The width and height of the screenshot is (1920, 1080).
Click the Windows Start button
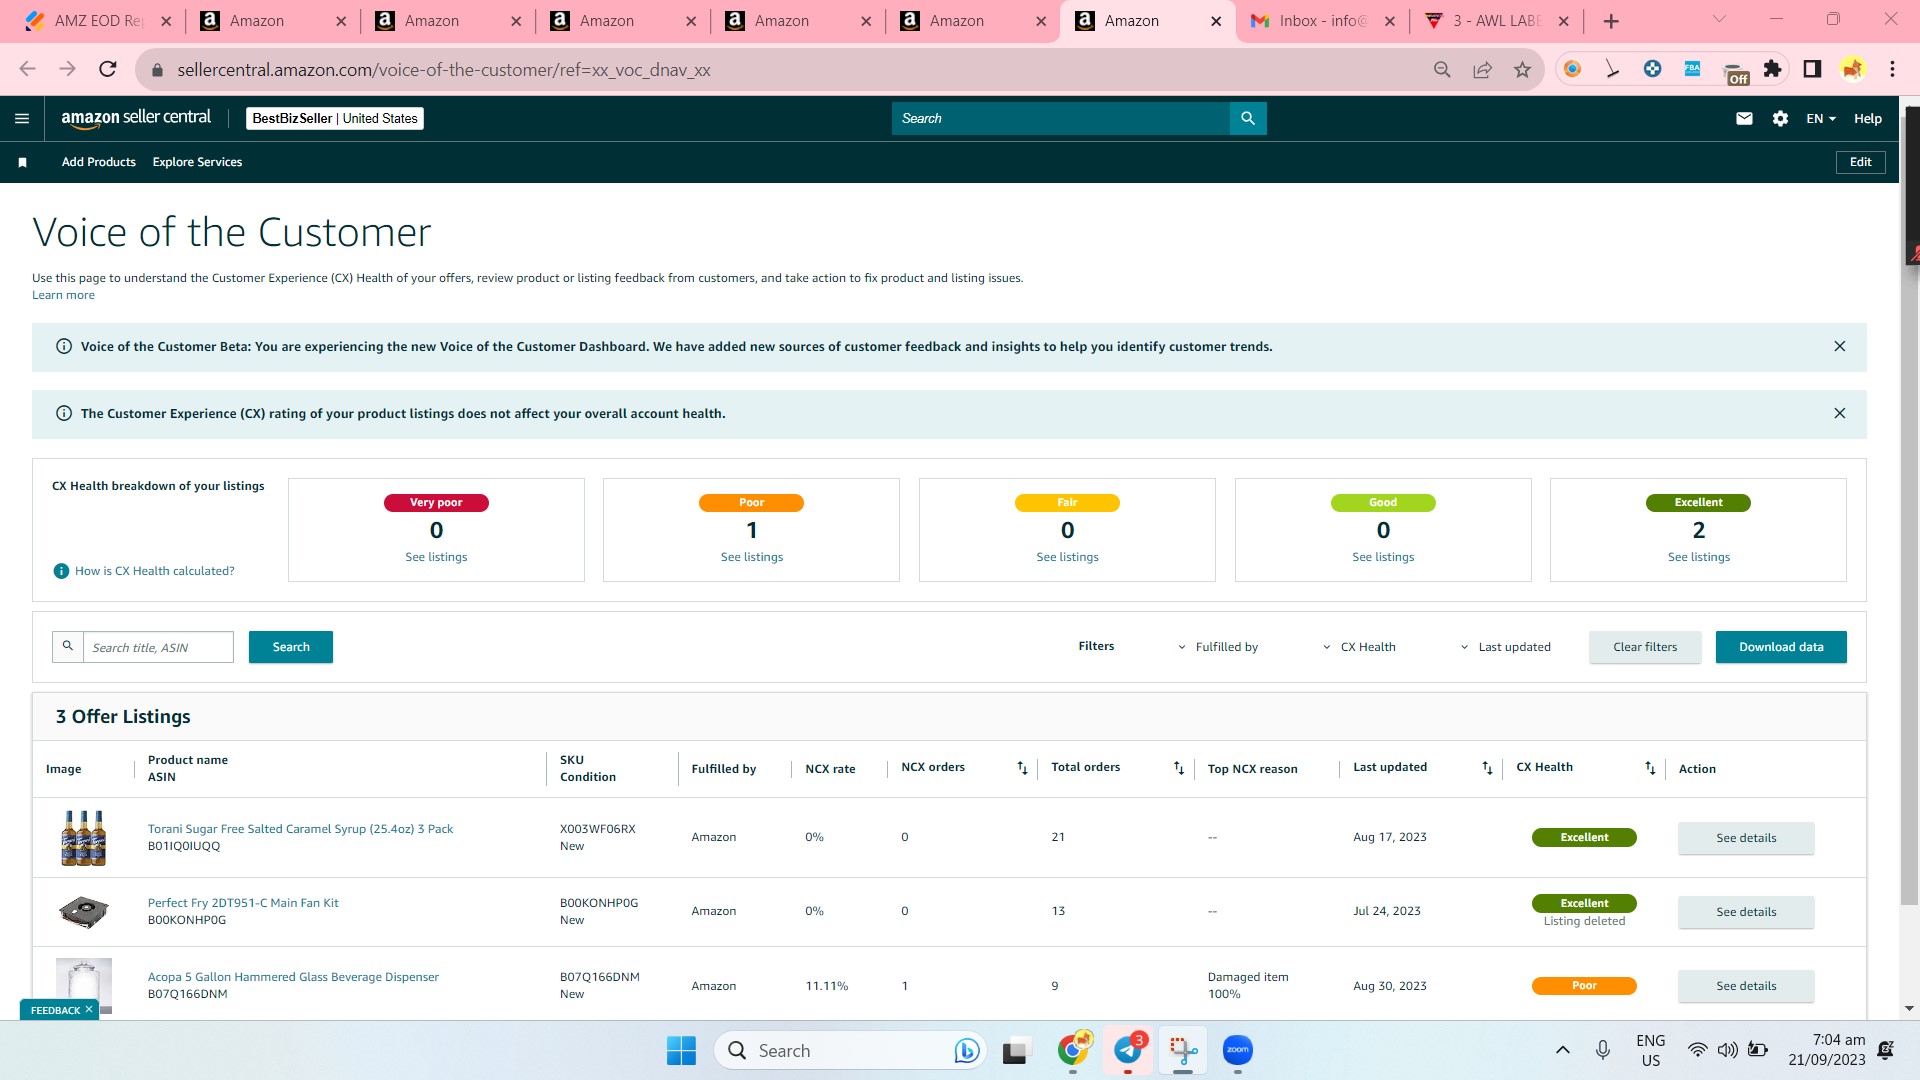(681, 1050)
